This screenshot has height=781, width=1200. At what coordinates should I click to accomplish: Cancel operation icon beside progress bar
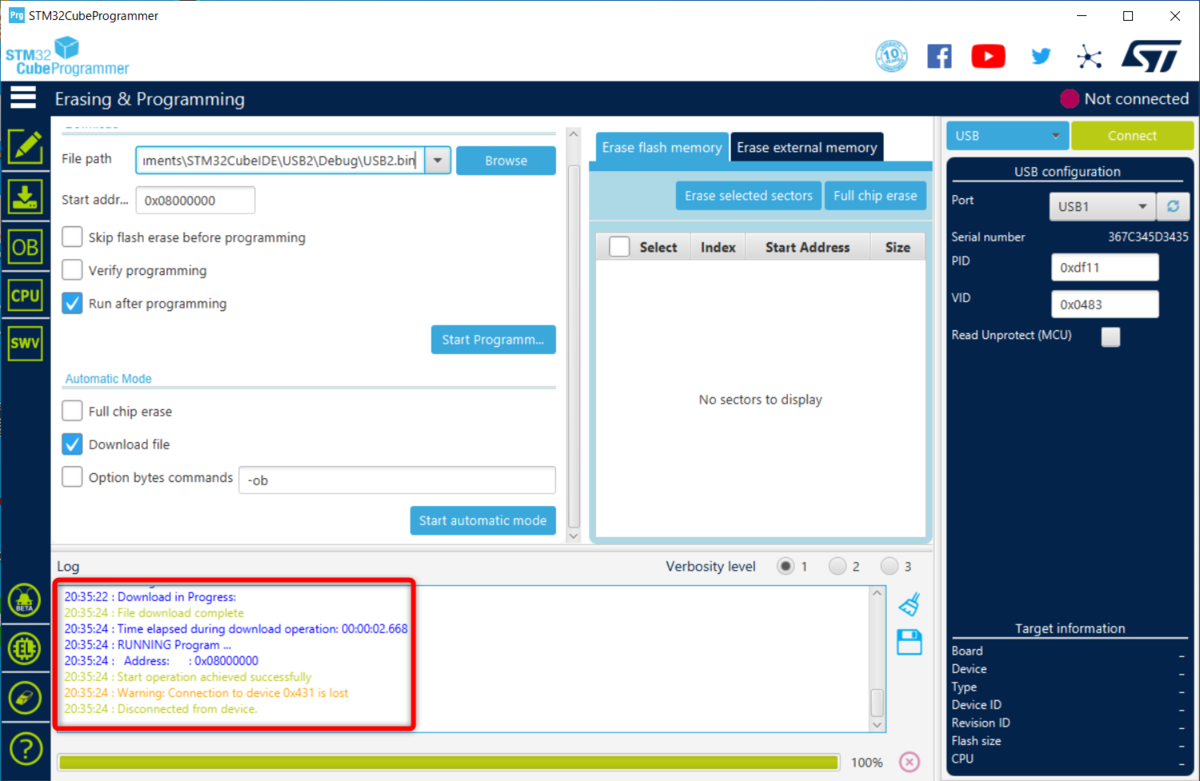pyautogui.click(x=909, y=762)
